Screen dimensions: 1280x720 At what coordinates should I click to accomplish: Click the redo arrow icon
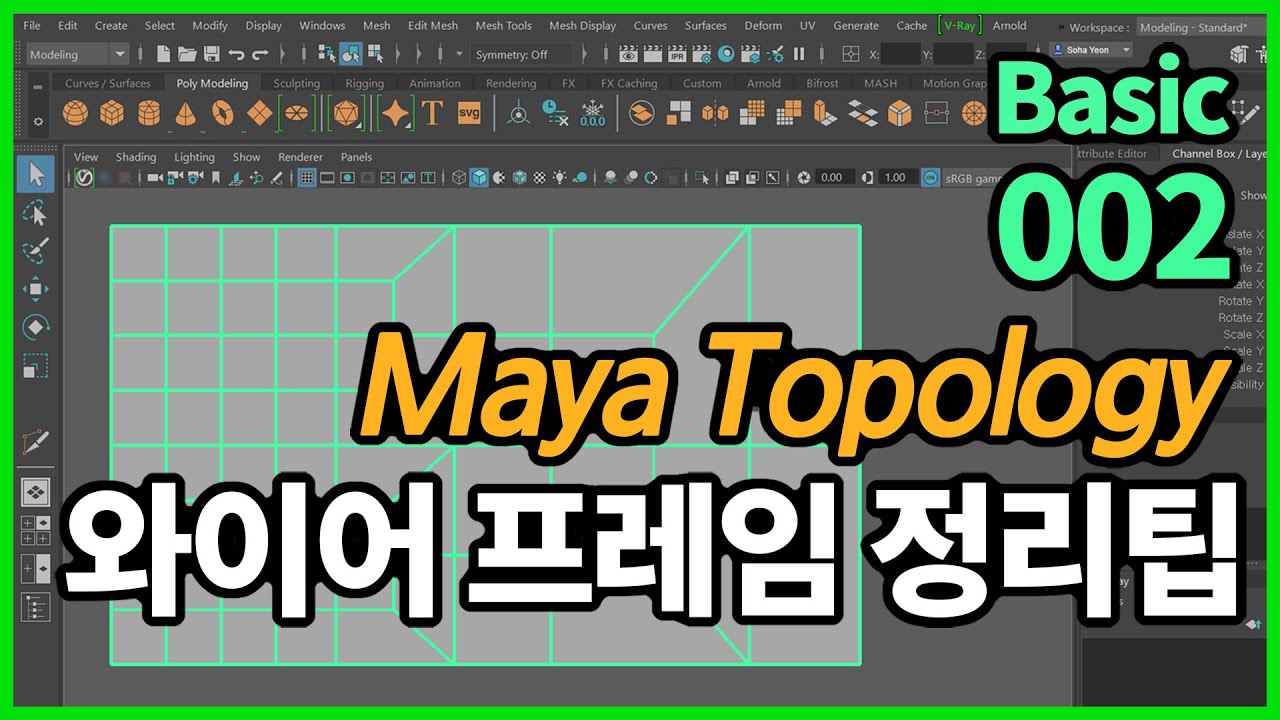(x=260, y=54)
